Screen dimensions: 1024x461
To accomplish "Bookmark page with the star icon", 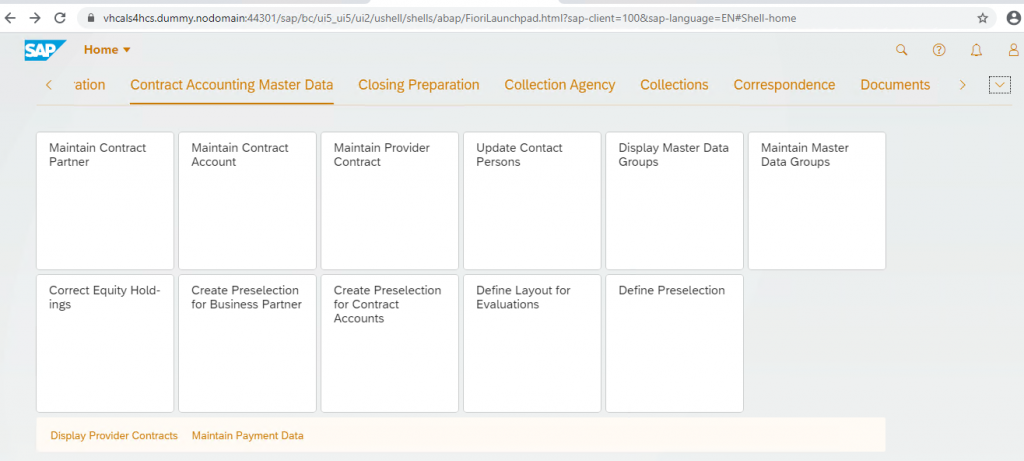I will pos(982,18).
